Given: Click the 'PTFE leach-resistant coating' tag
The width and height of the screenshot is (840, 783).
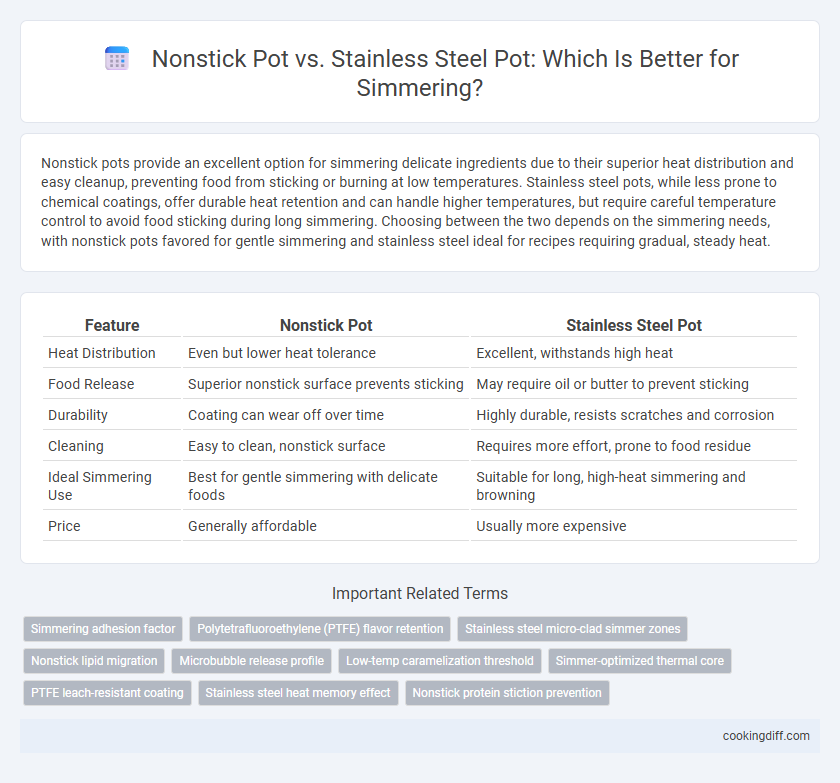Looking at the screenshot, I should click(x=107, y=693).
